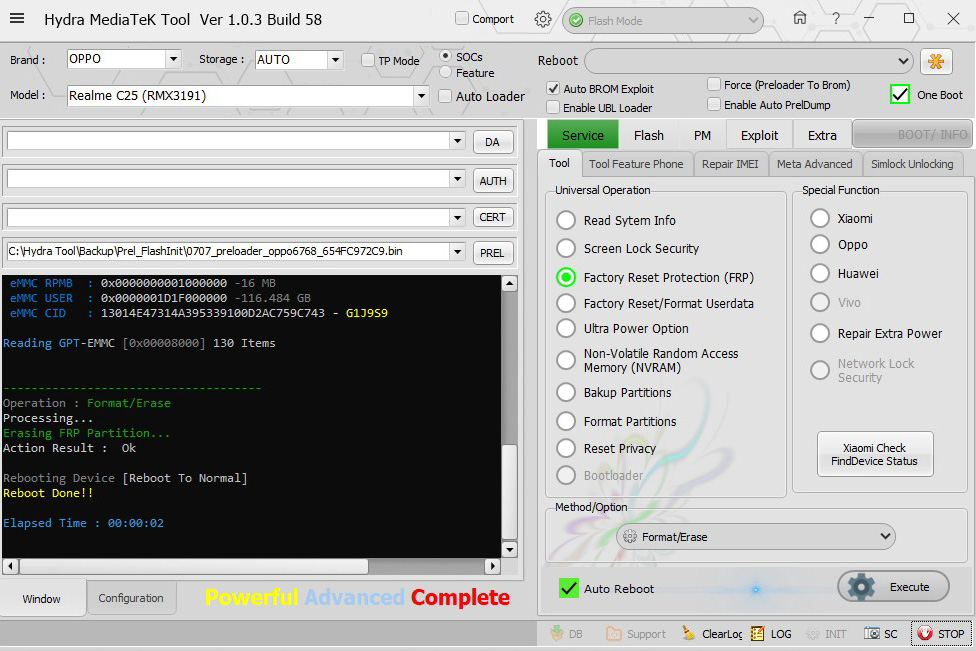Click the orange asterisk reboot button
Viewport: 976px width, 651px height.
click(x=936, y=61)
